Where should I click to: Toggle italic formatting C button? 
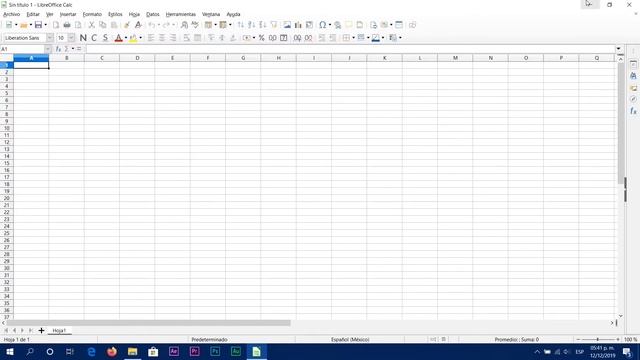(x=94, y=38)
